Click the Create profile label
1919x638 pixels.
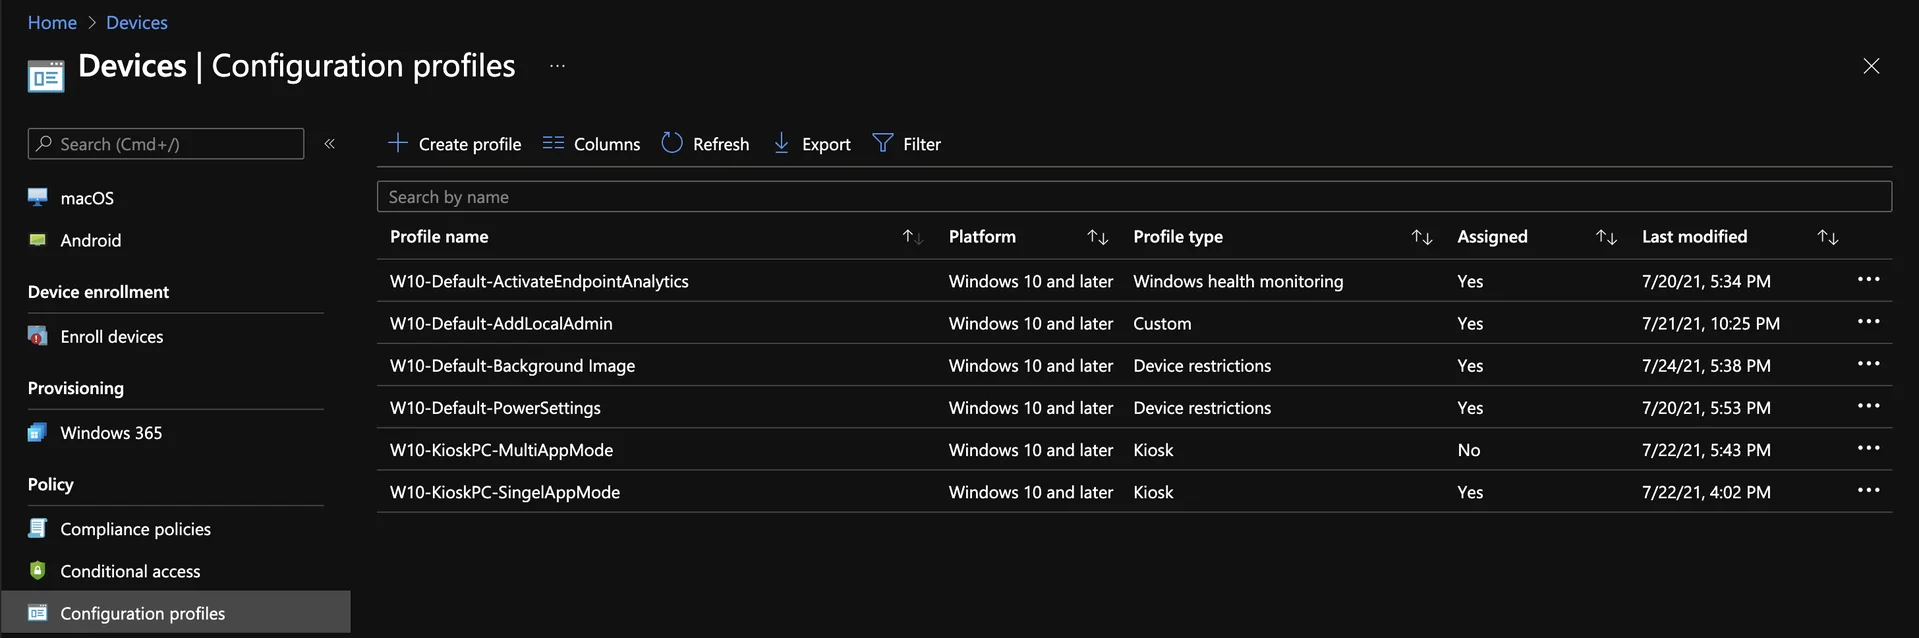(470, 144)
